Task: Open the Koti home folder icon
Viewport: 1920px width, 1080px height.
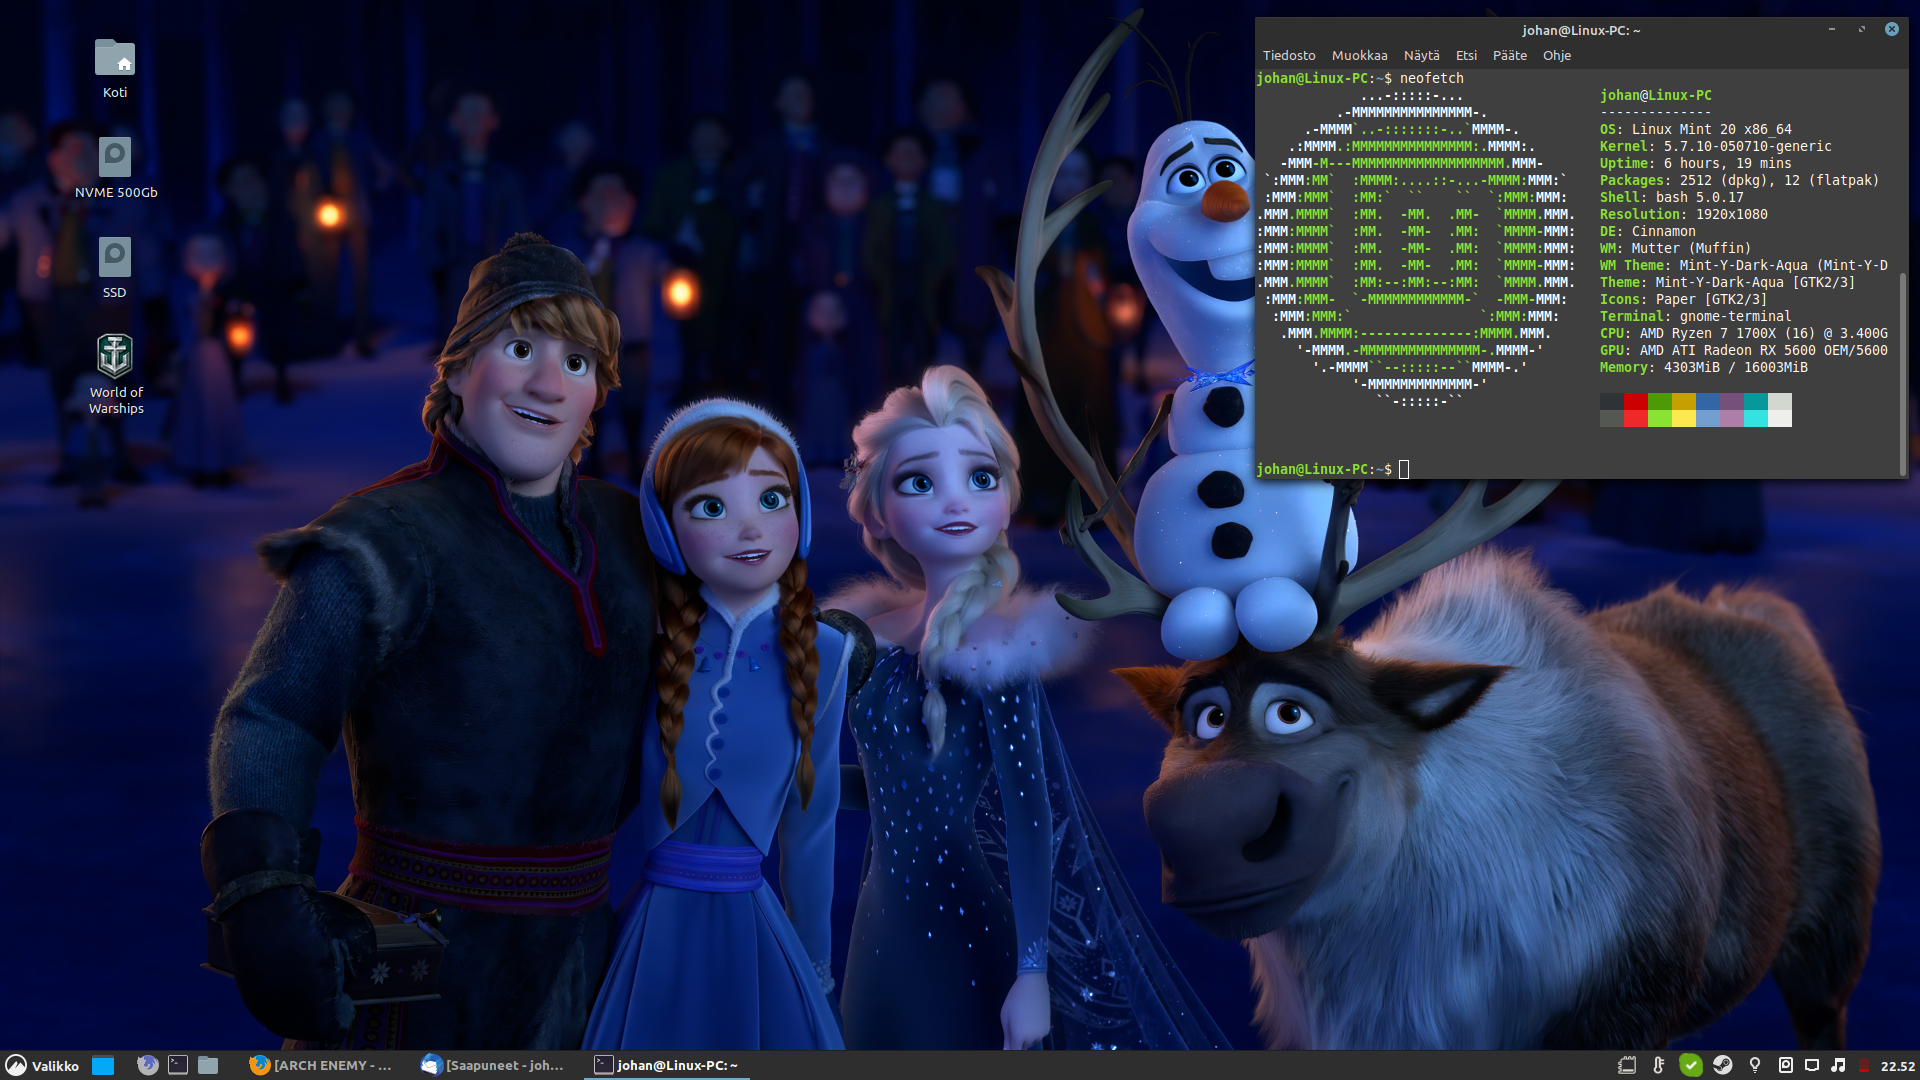Action: (x=115, y=58)
